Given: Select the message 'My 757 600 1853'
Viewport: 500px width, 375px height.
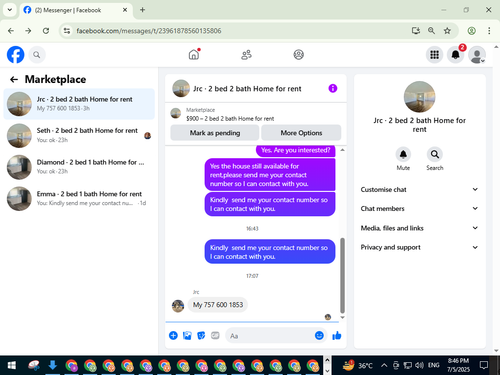Looking at the screenshot, I should (218, 305).
